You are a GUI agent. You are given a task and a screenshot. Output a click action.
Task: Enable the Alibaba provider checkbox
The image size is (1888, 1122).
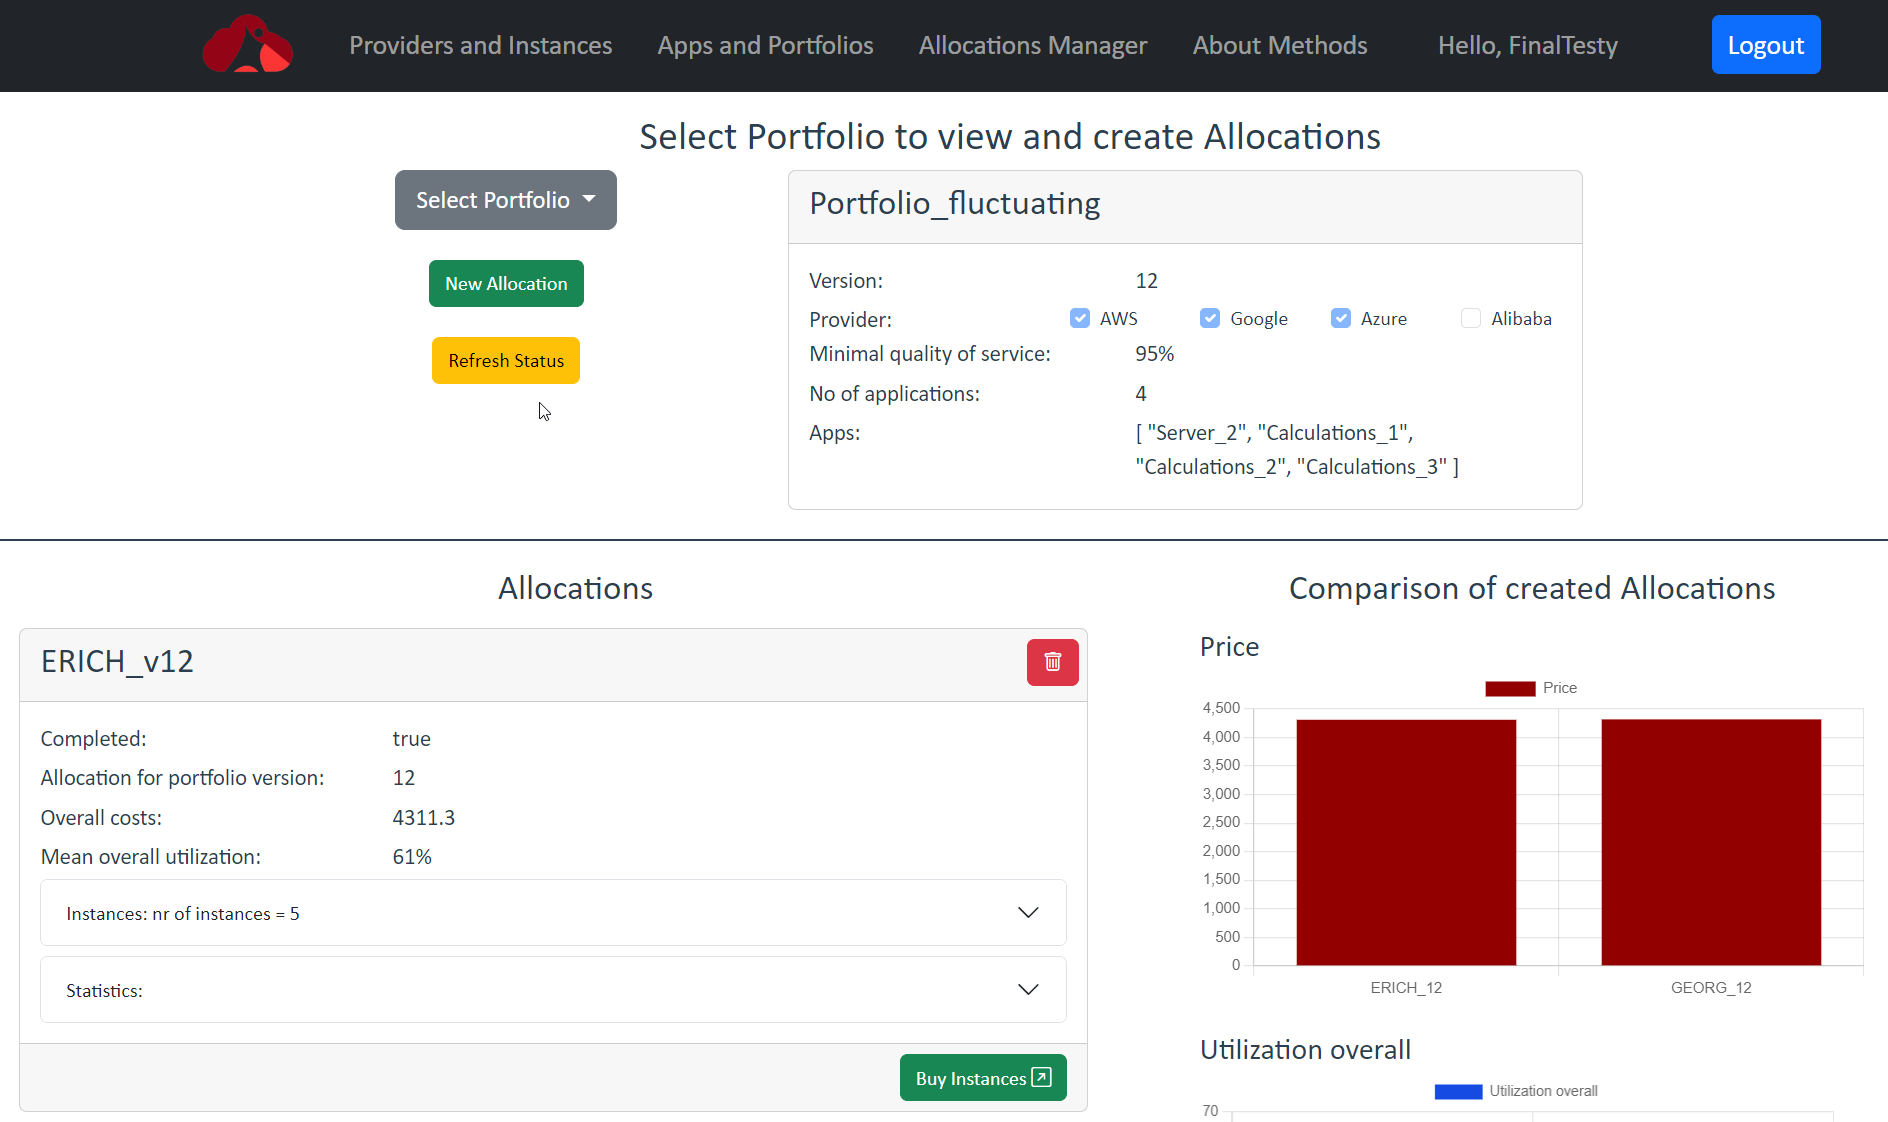(1471, 318)
